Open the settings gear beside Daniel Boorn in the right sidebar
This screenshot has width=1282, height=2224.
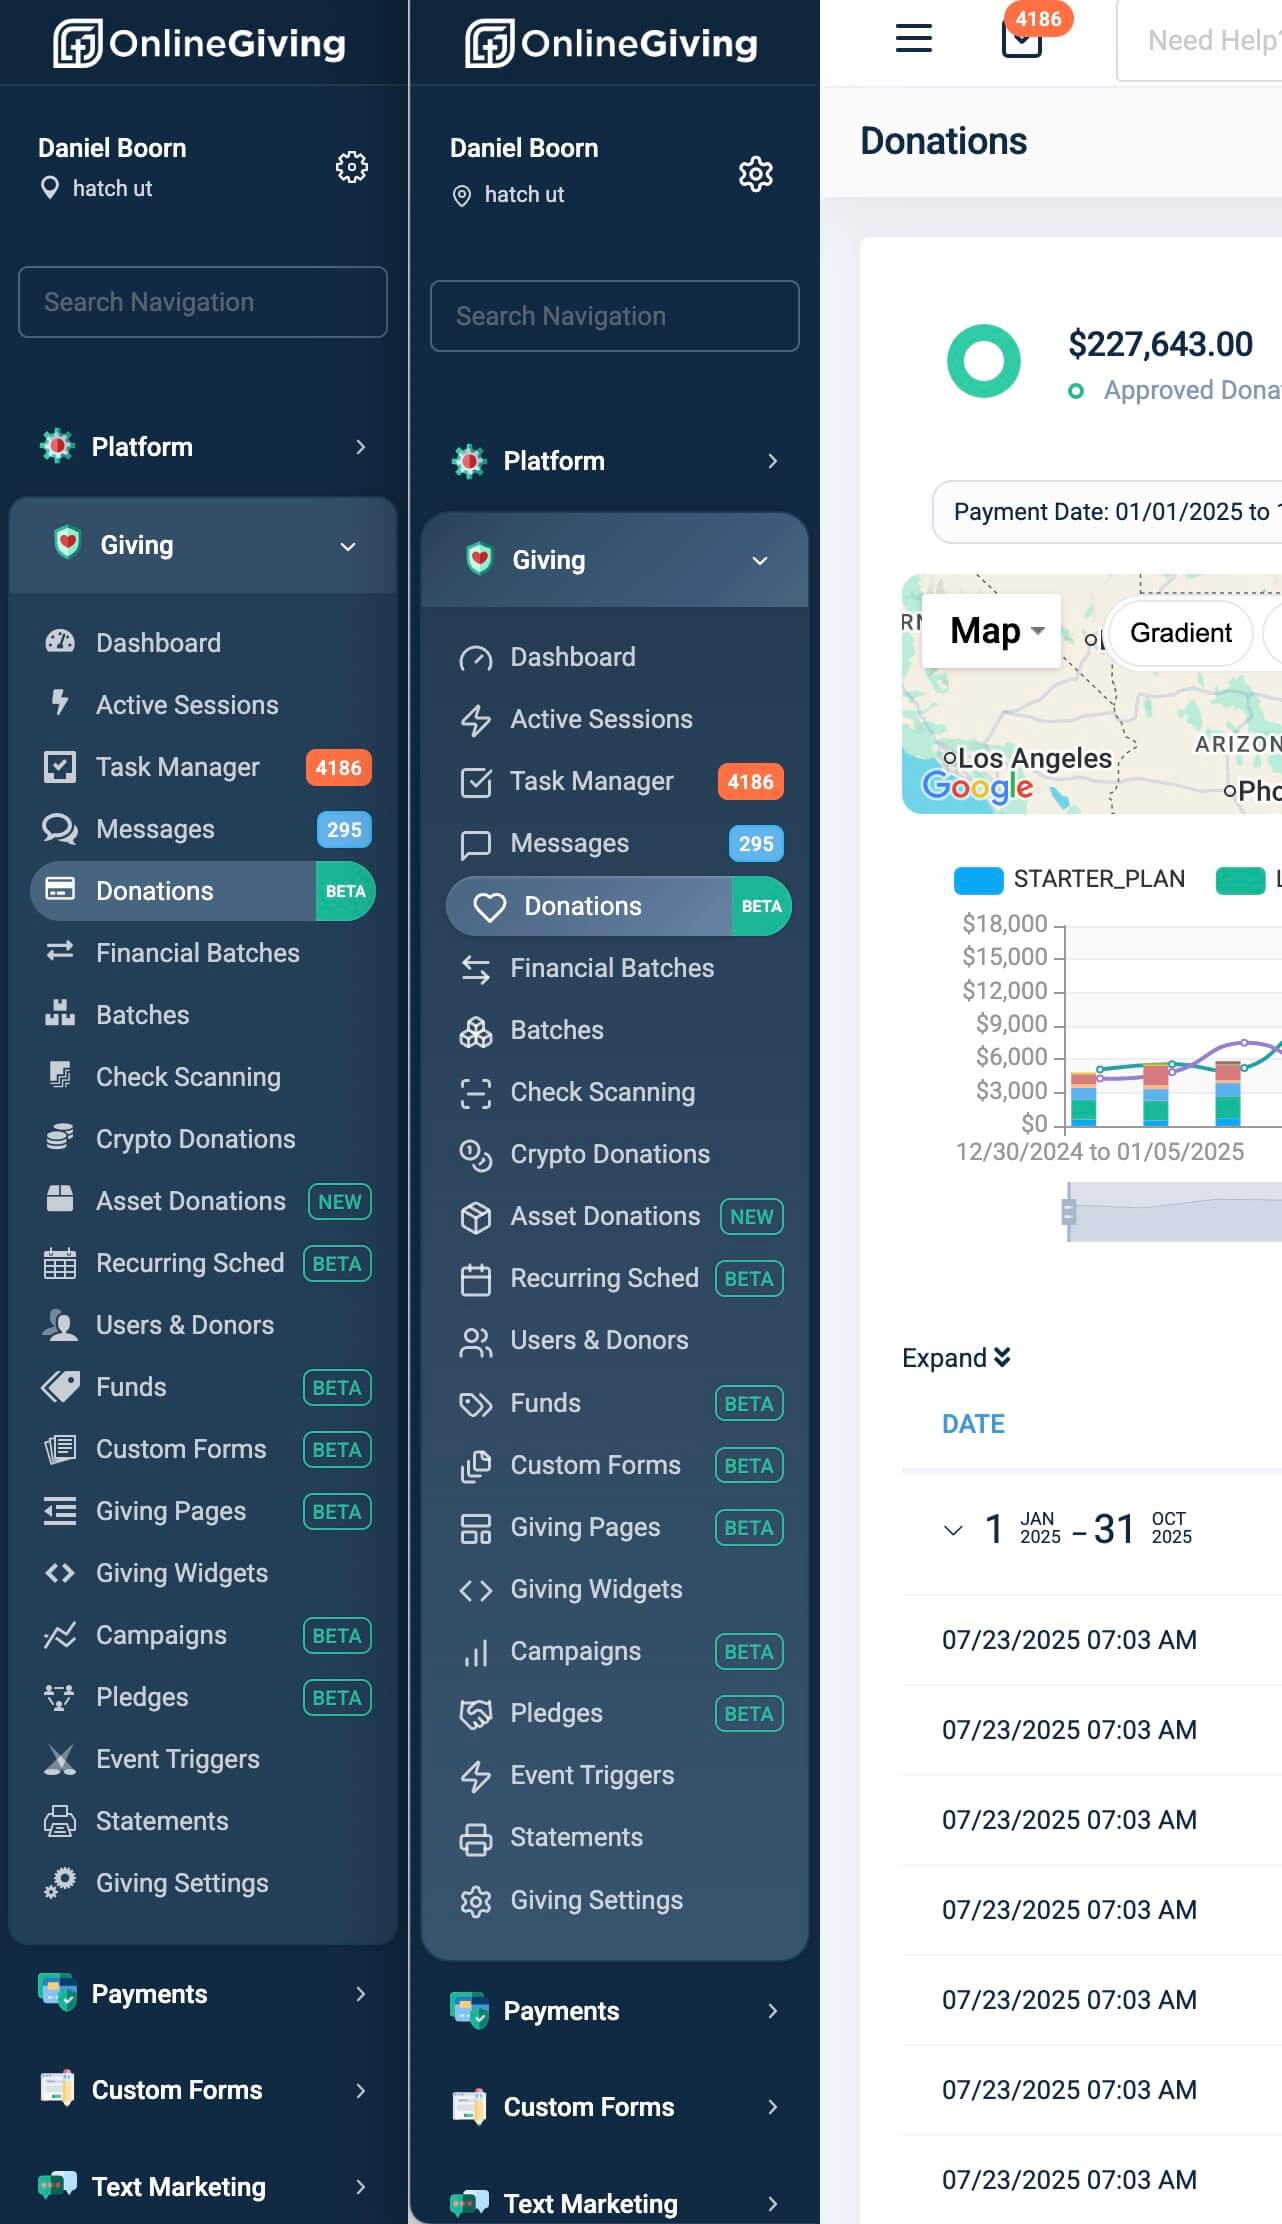click(x=755, y=174)
